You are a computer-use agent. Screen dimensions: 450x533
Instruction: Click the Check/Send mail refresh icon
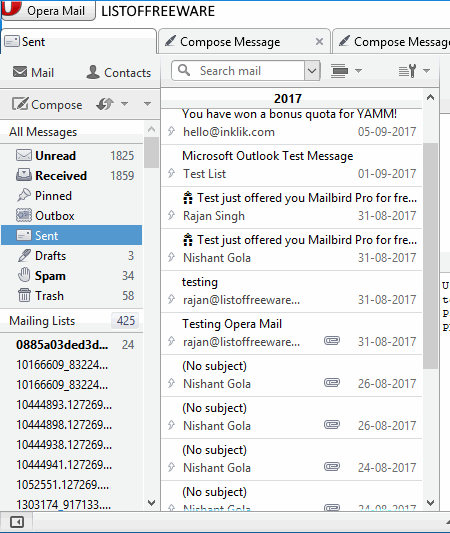(105, 104)
